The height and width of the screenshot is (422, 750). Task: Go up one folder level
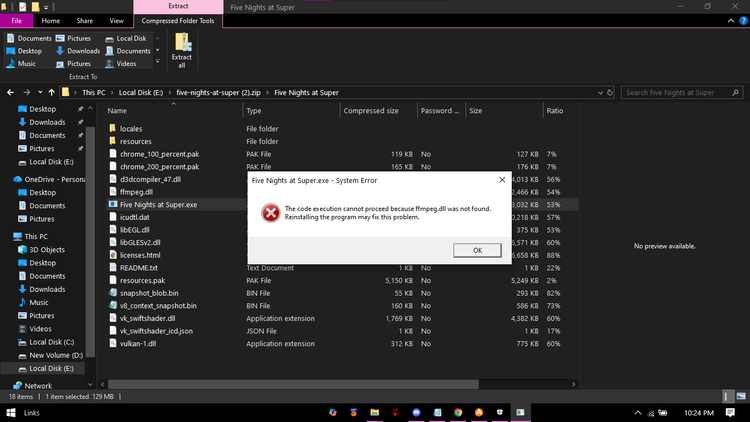51,92
